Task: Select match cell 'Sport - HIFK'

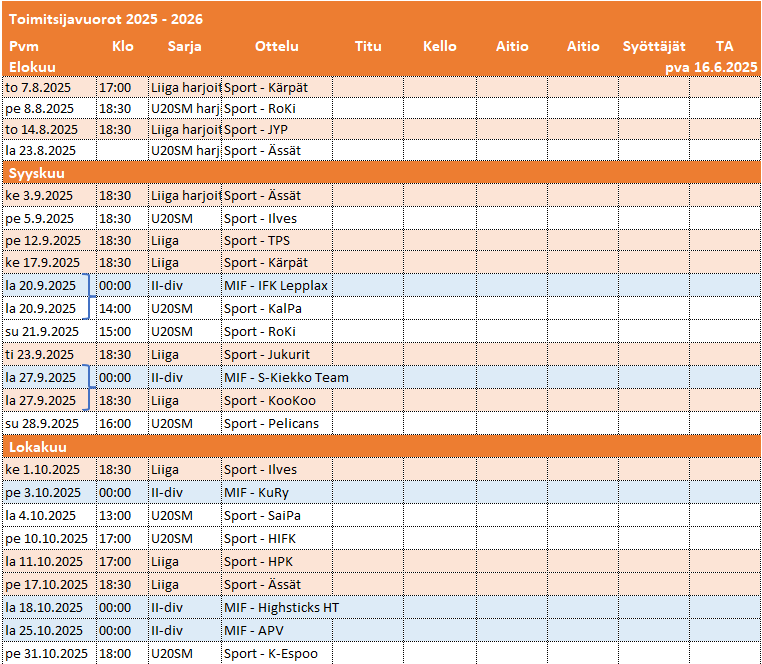Action: 277,539
